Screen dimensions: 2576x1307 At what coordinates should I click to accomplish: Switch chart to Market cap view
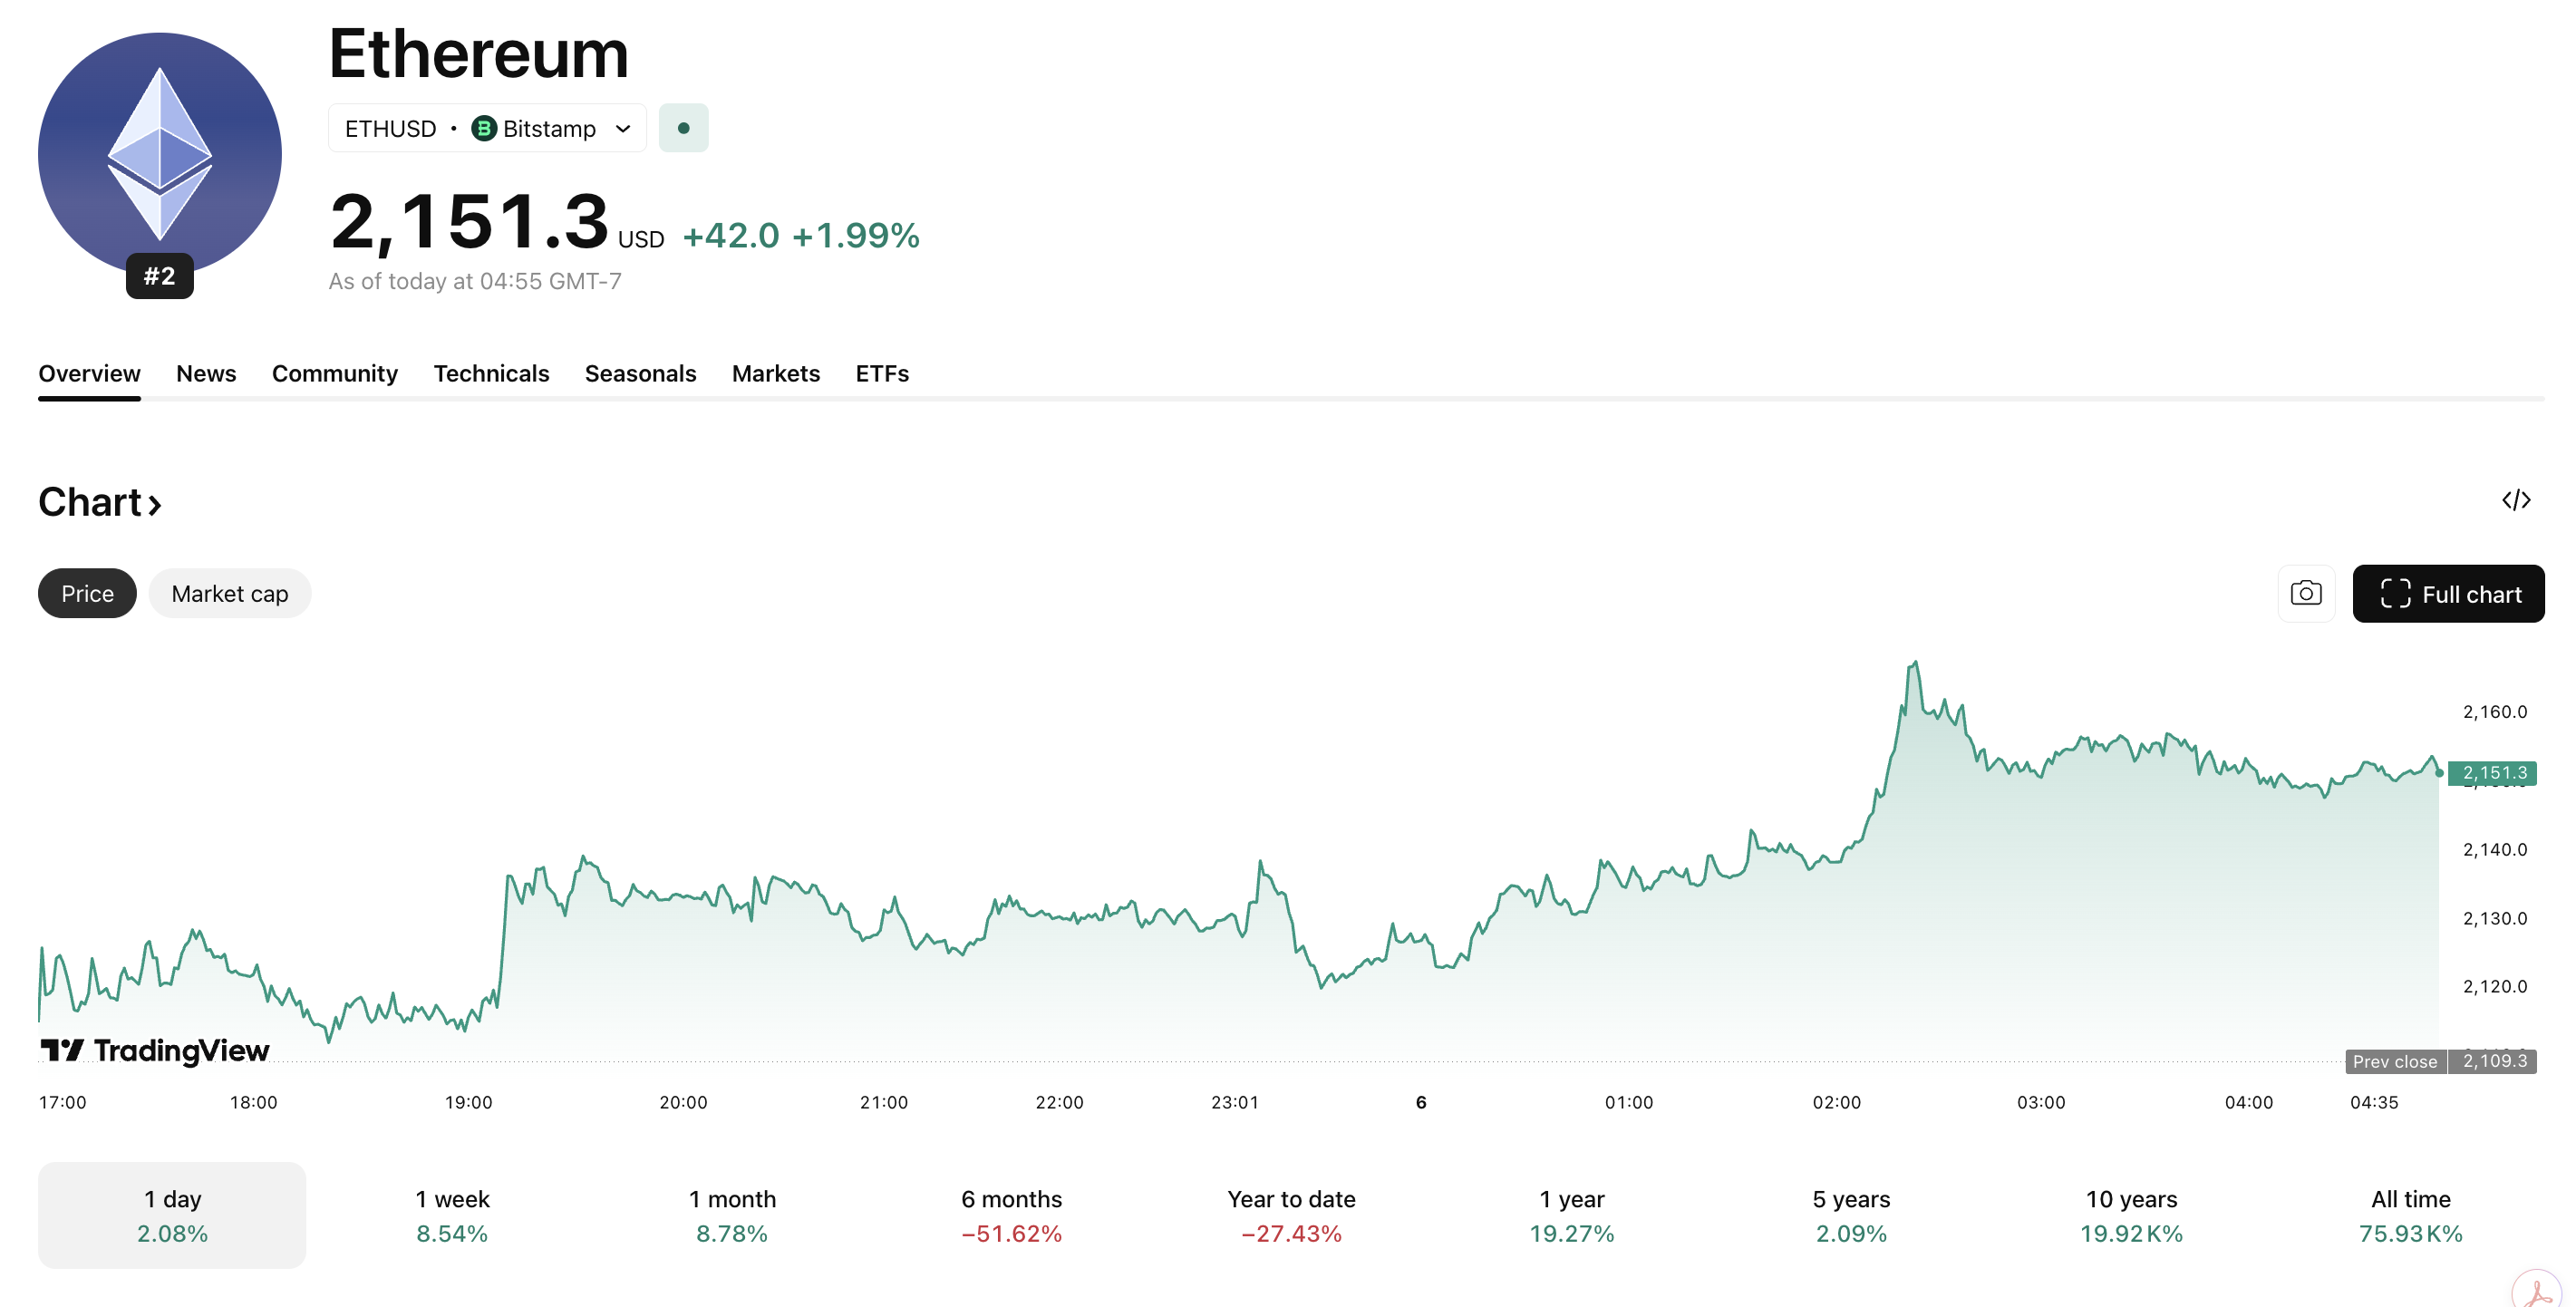point(229,593)
